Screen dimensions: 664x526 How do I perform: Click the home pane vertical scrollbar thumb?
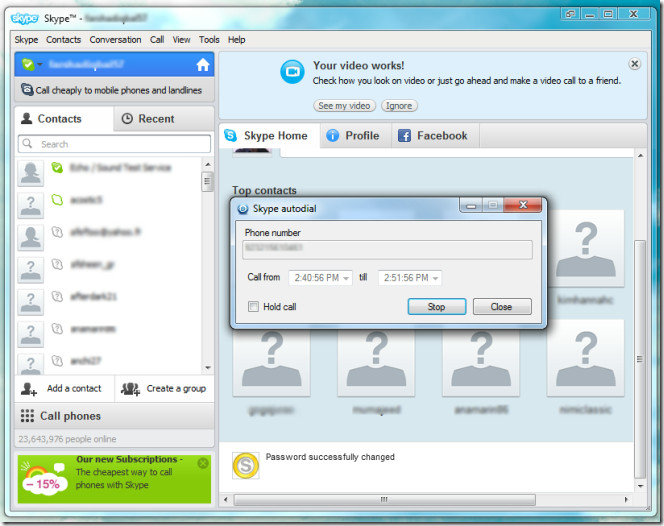(x=640, y=359)
